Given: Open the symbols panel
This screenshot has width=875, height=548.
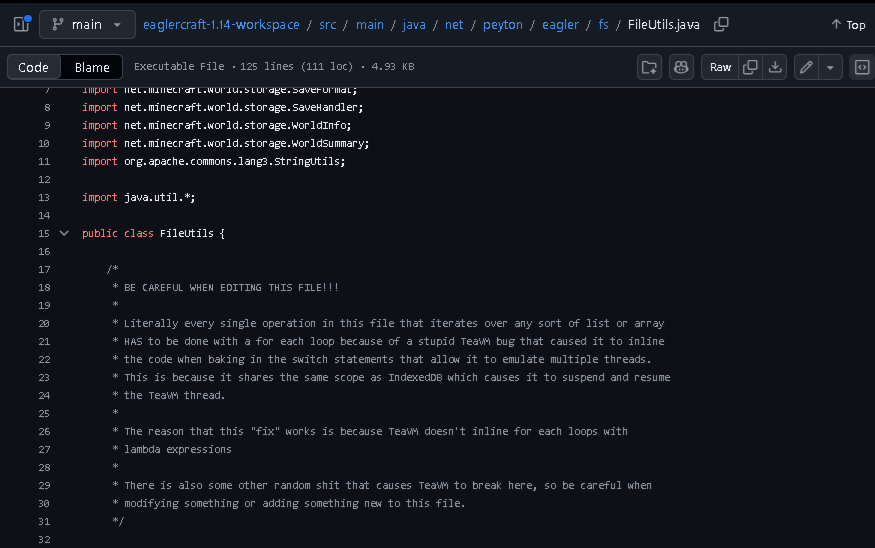Looking at the screenshot, I should point(862,68).
